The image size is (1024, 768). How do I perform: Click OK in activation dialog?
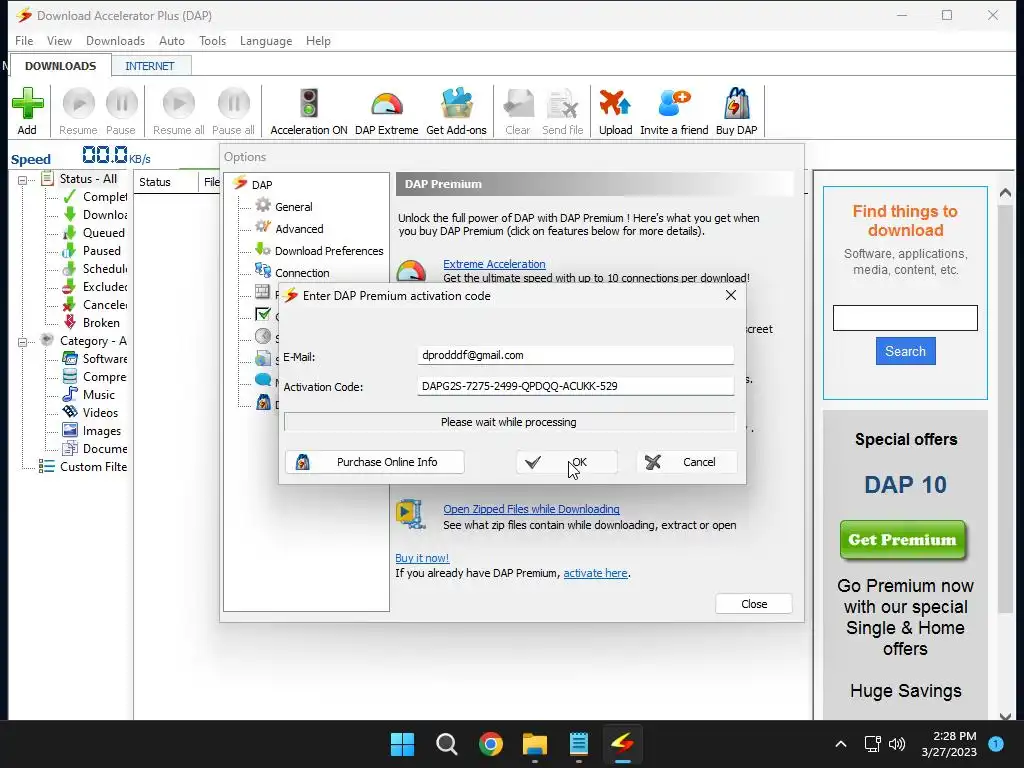566,462
